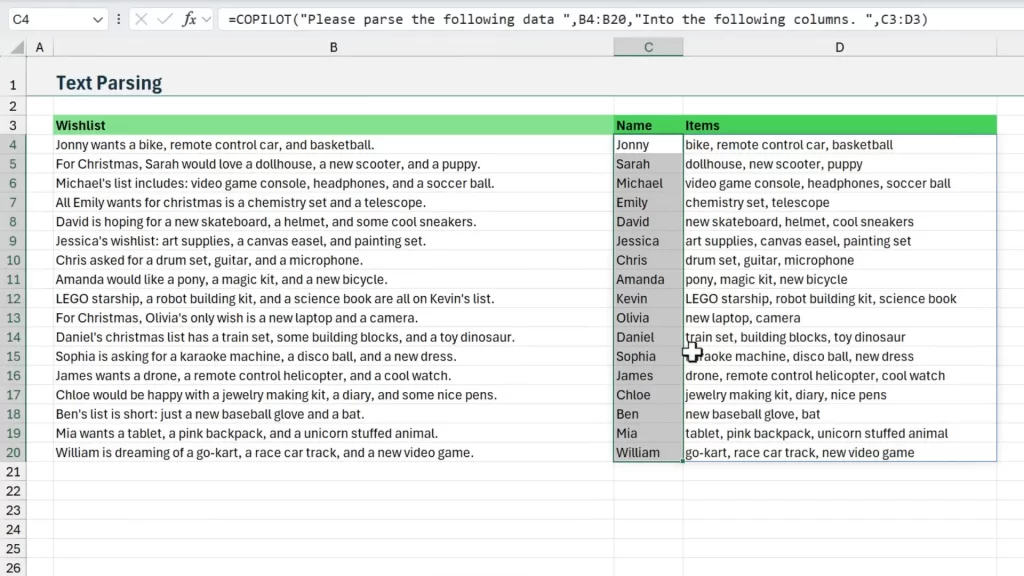This screenshot has width=1024, height=576.
Task: Select the cell 'Daniel's christmas list has'
Action: point(333,337)
